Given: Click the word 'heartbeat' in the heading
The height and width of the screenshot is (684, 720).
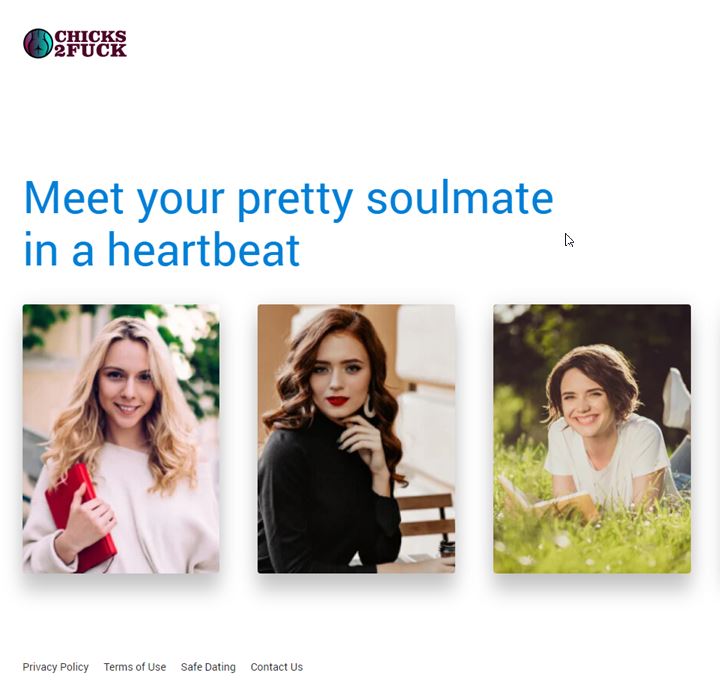Looking at the screenshot, I should click(204, 249).
